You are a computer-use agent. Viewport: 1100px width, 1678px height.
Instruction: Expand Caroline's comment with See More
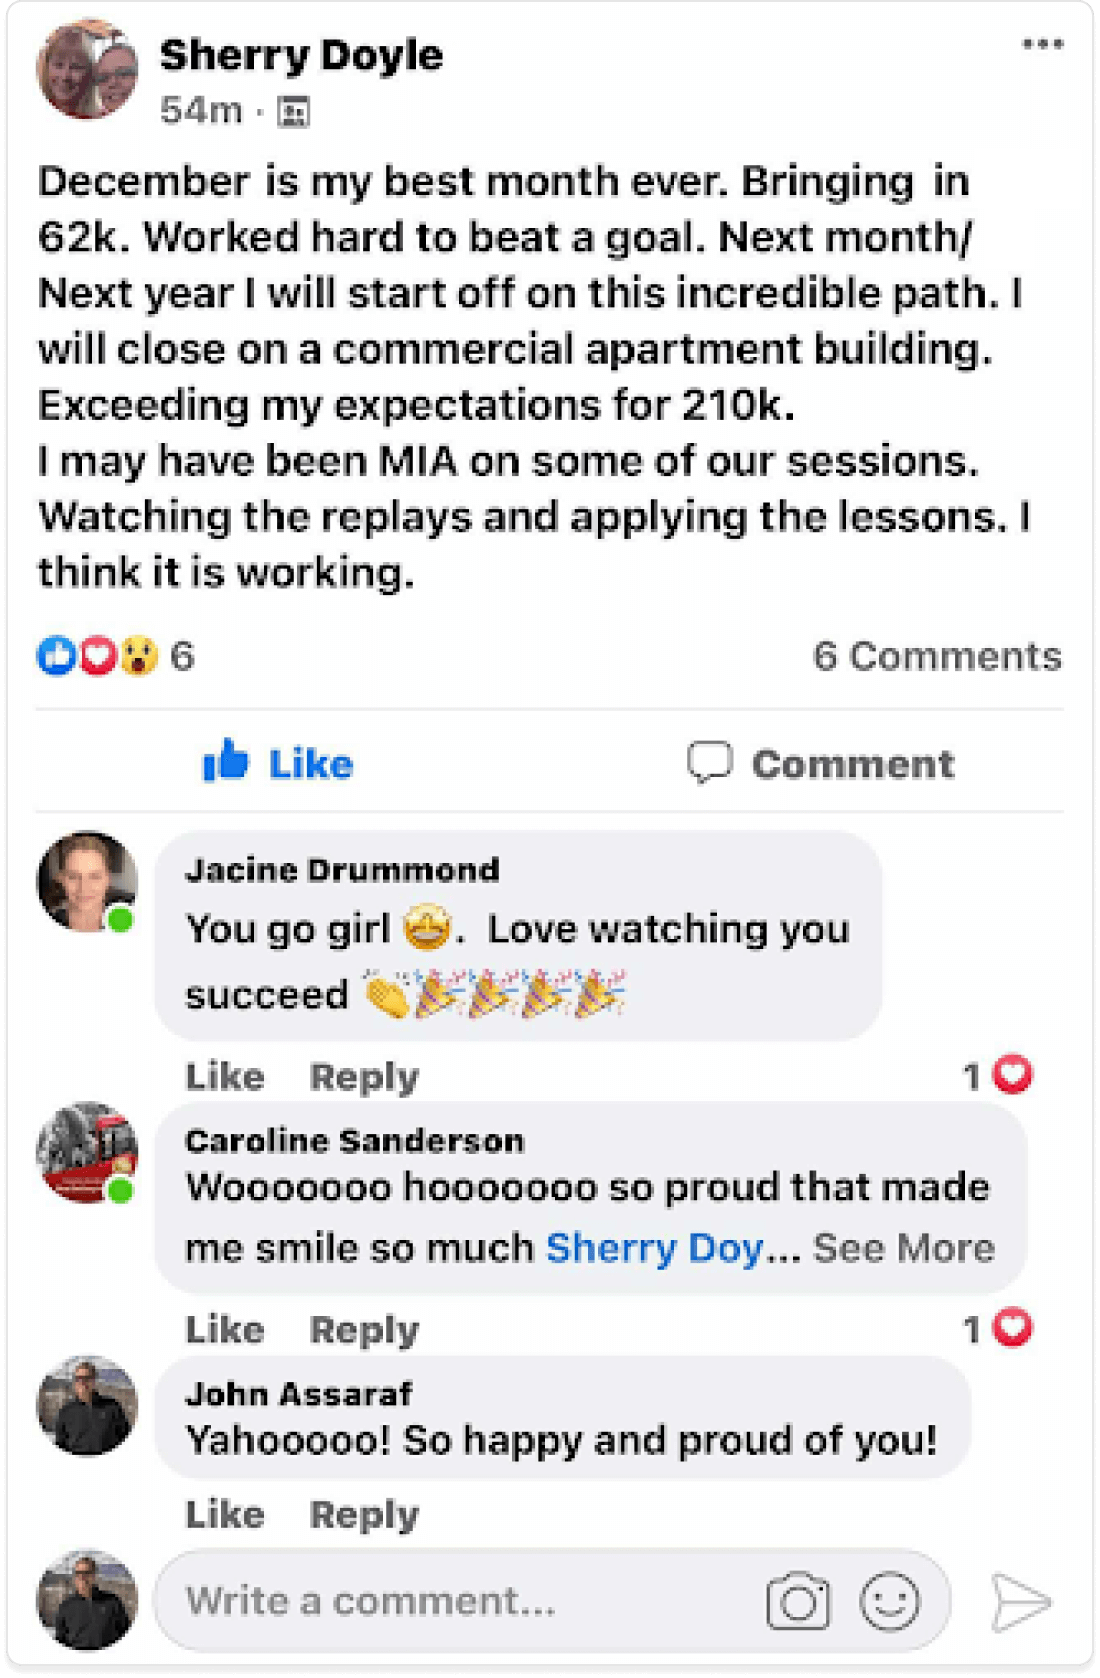(x=904, y=1248)
